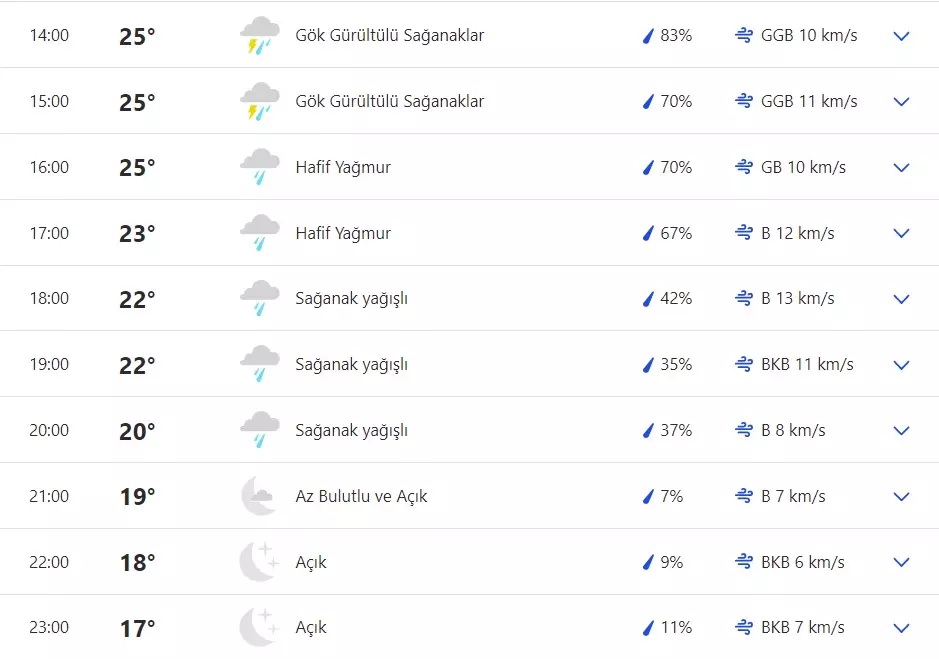Select the crescent moon icon at 21:00
The image size is (939, 659).
pos(259,495)
